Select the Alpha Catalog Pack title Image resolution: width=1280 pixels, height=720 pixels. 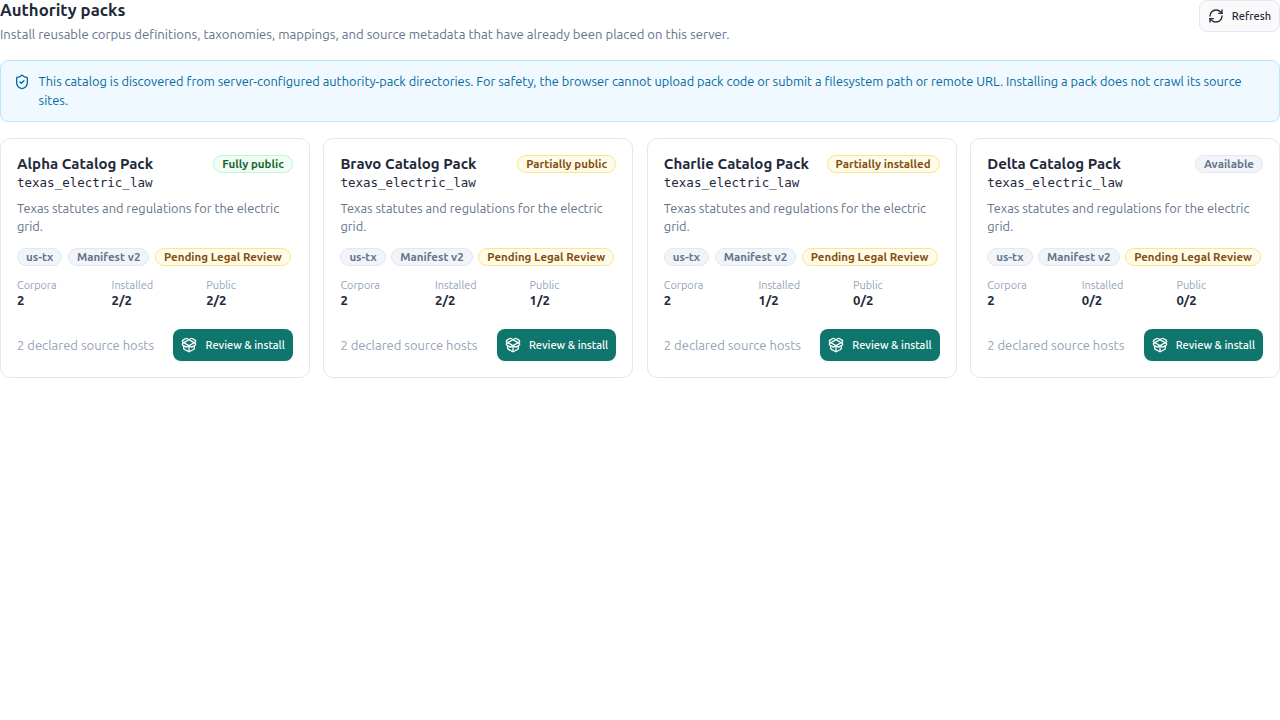click(85, 164)
